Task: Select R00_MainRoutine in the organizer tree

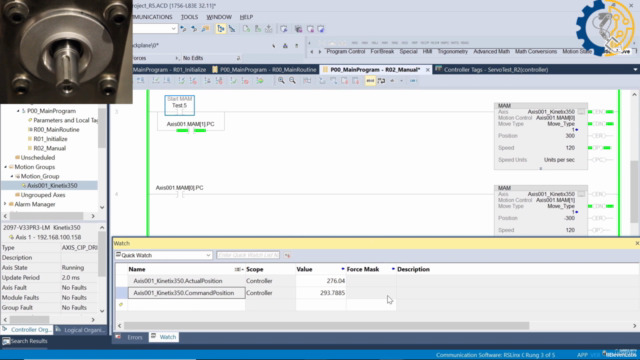Action: tap(56, 130)
